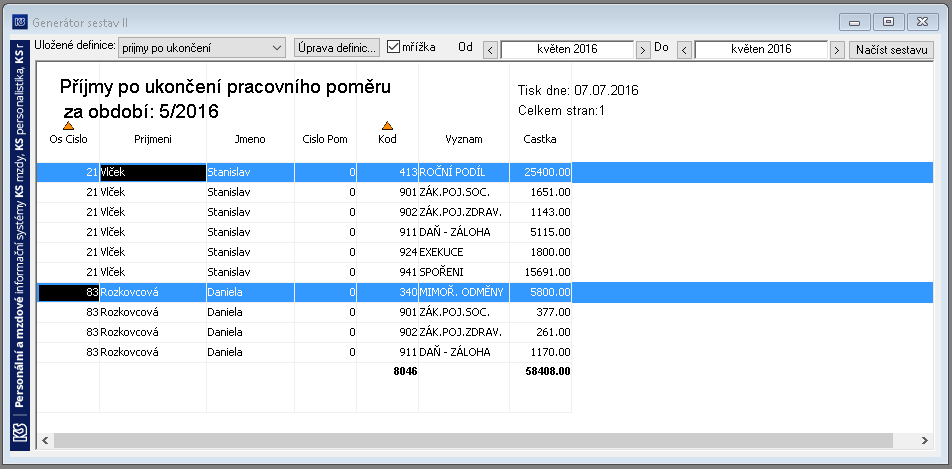Go to previous month in Od field
952x469 pixels.
click(x=491, y=50)
